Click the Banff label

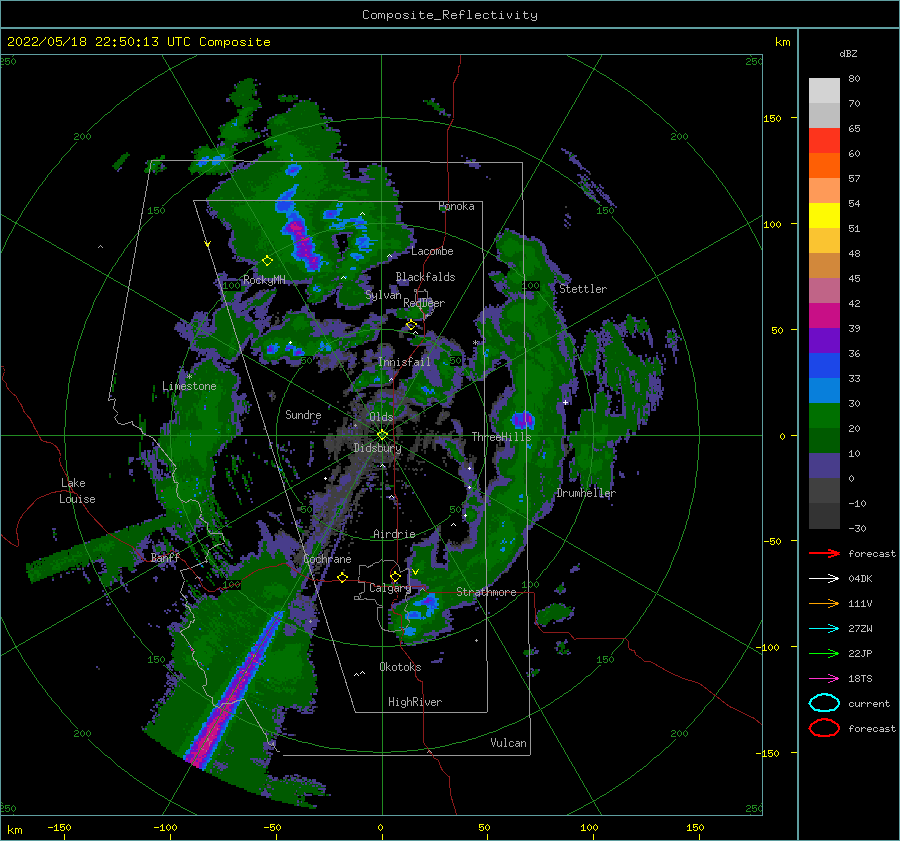click(165, 557)
